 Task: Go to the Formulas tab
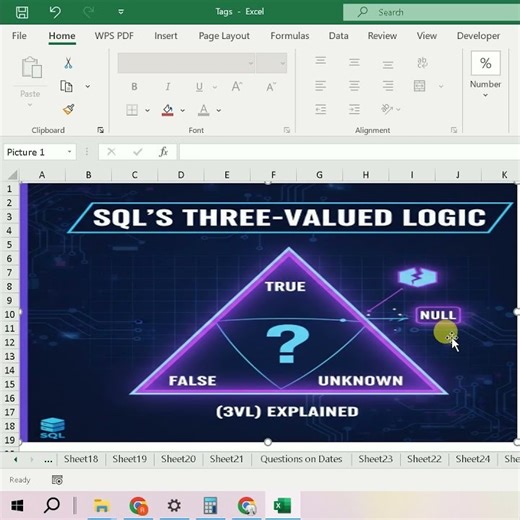click(x=290, y=36)
